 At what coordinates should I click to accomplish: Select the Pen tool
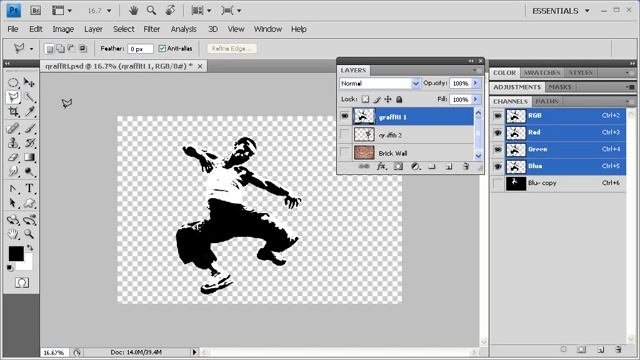point(13,189)
